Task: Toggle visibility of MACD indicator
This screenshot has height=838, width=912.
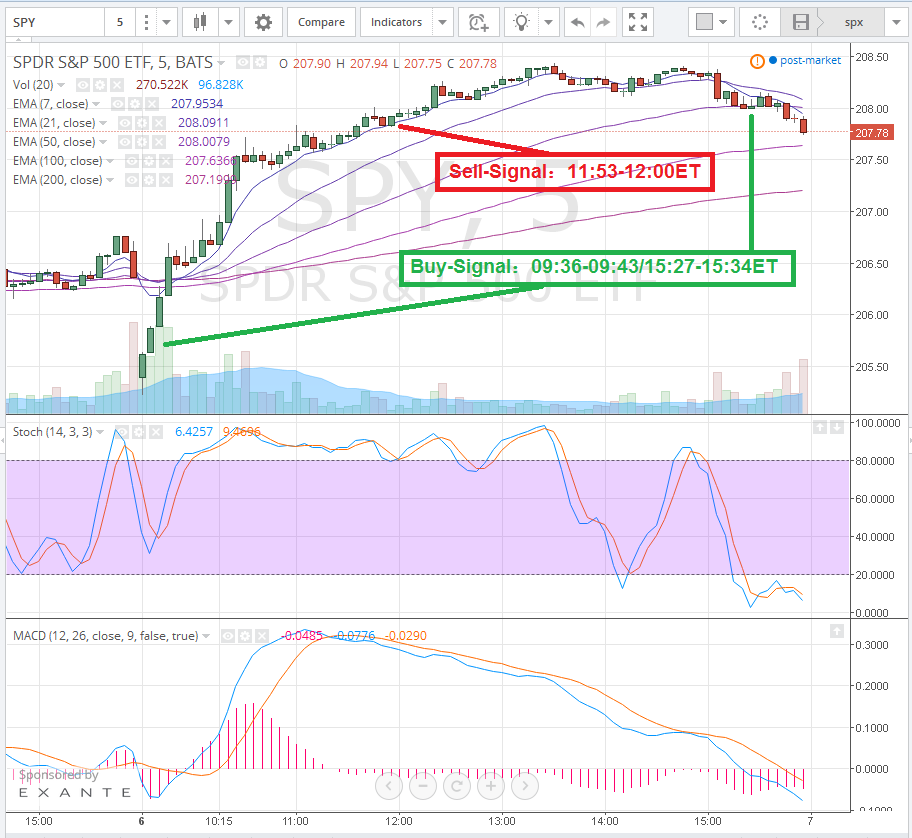Action: (228, 636)
